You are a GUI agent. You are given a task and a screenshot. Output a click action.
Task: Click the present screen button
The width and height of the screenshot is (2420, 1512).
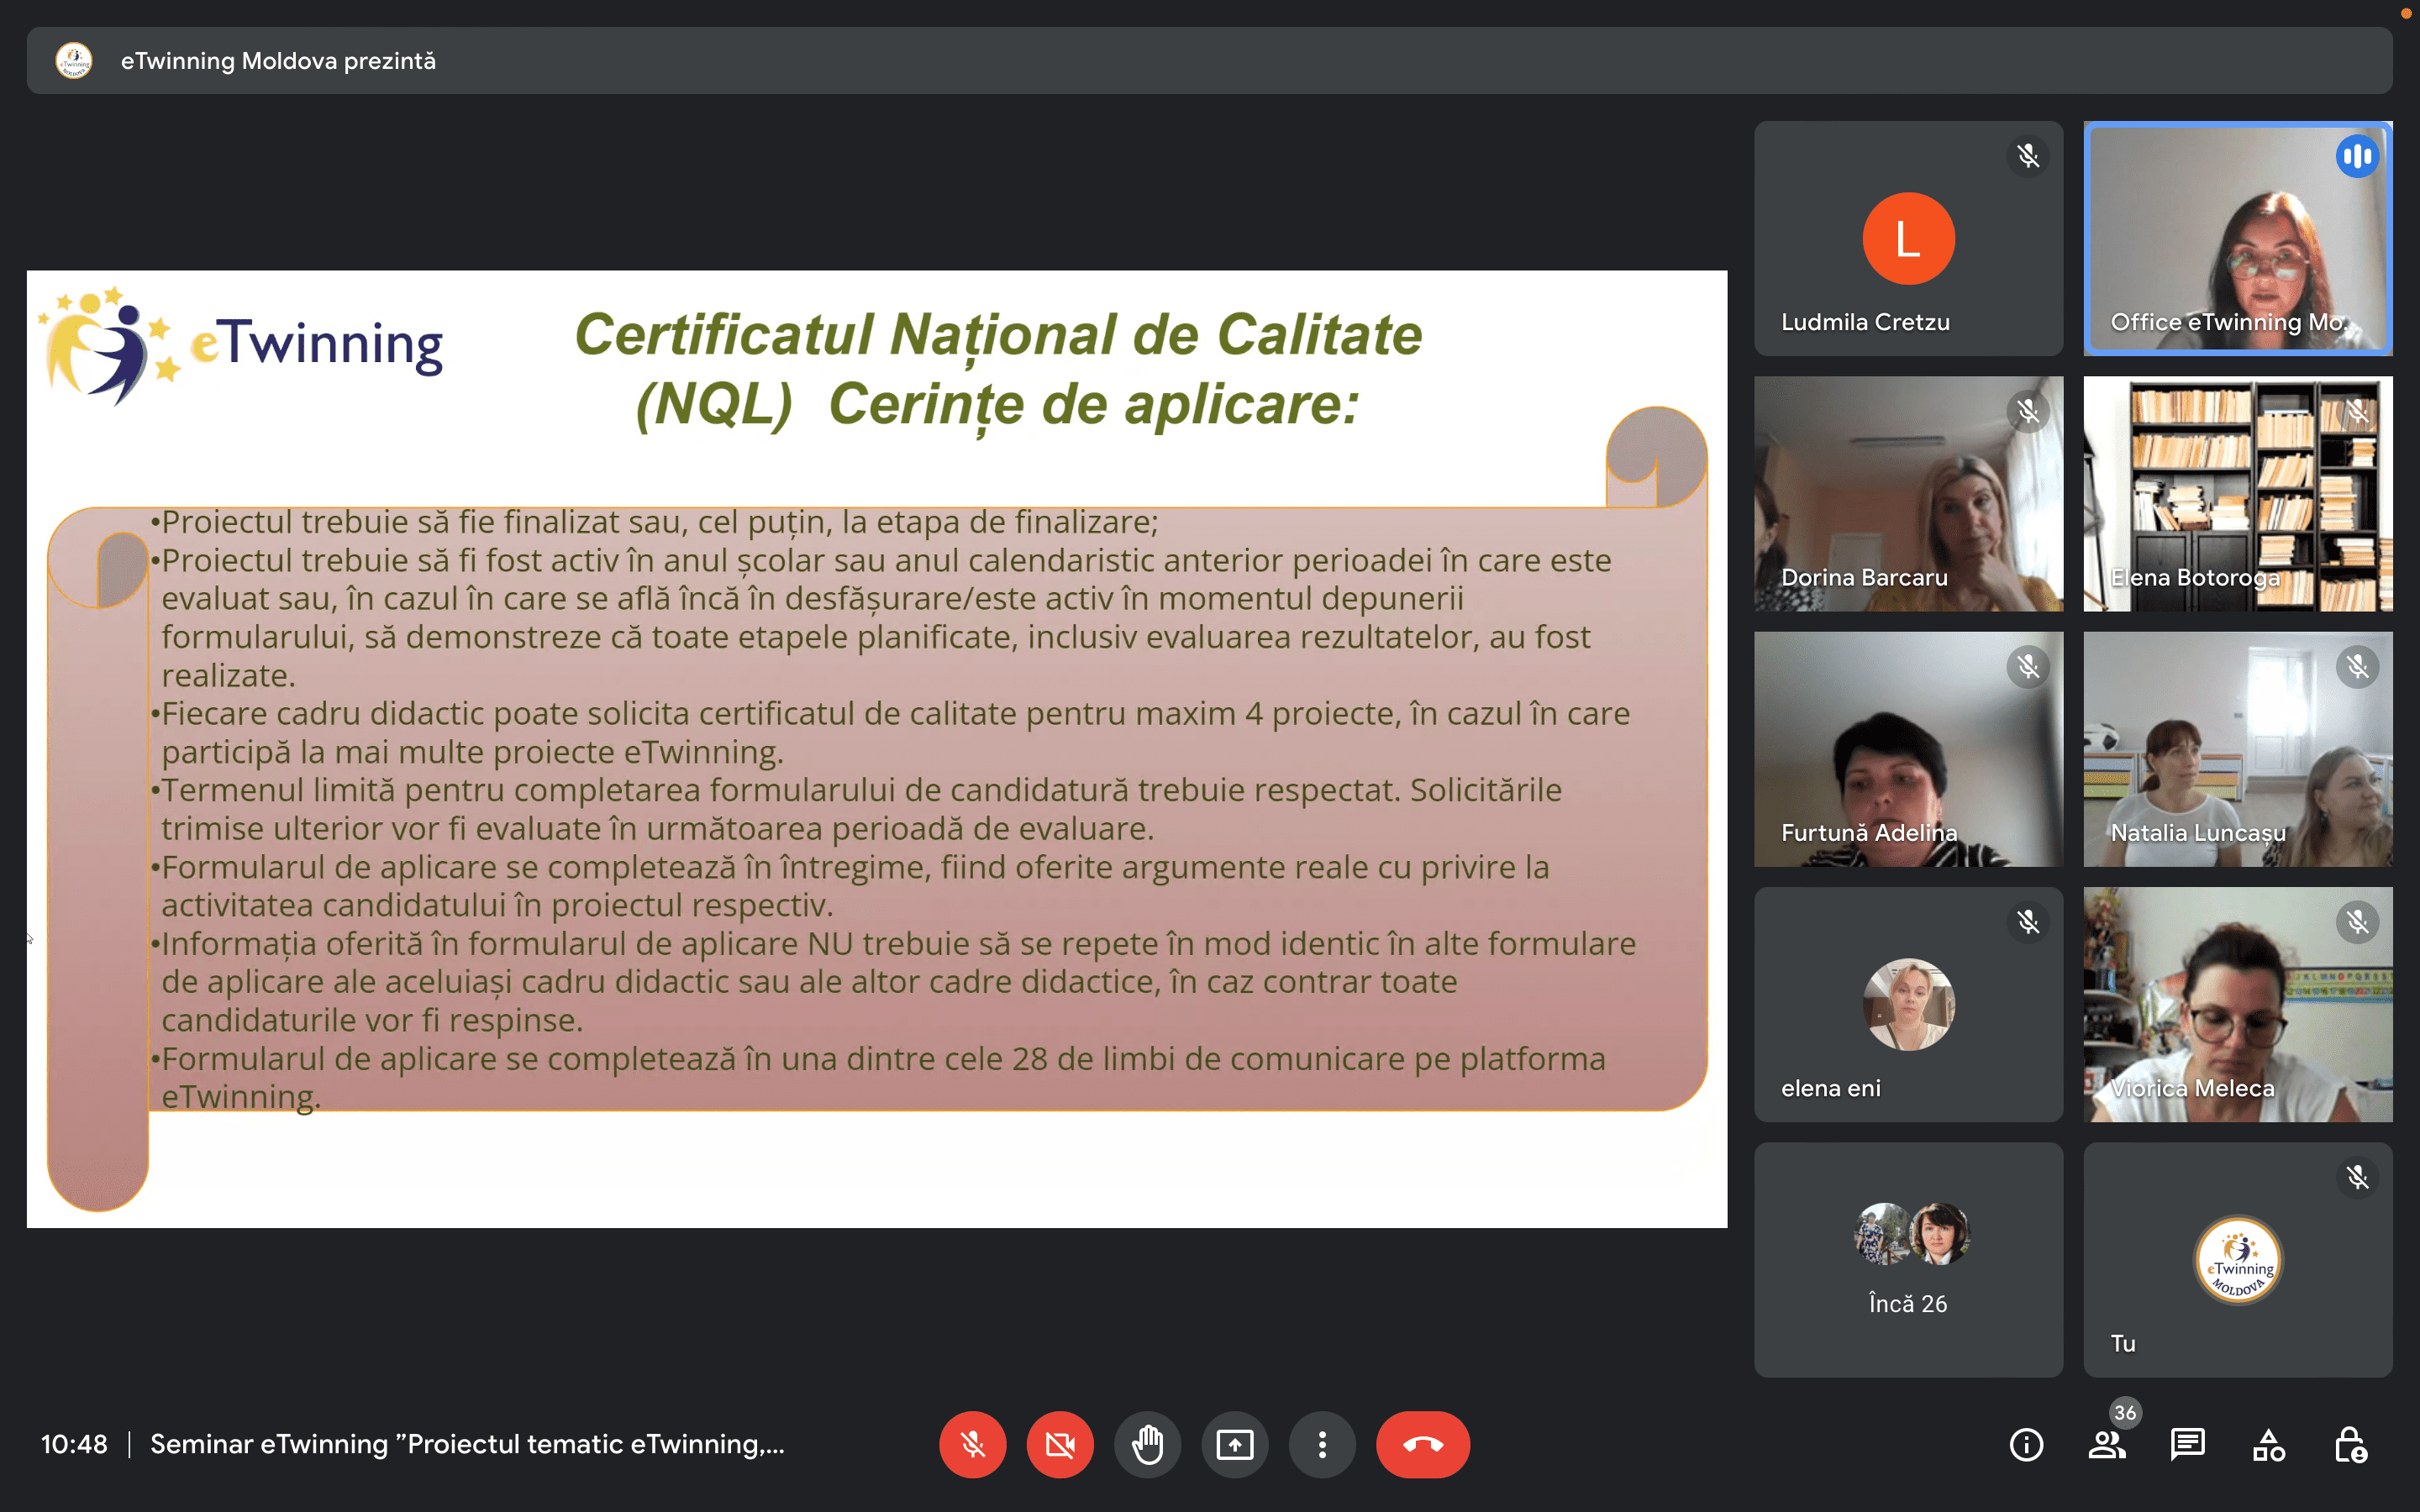point(1235,1444)
